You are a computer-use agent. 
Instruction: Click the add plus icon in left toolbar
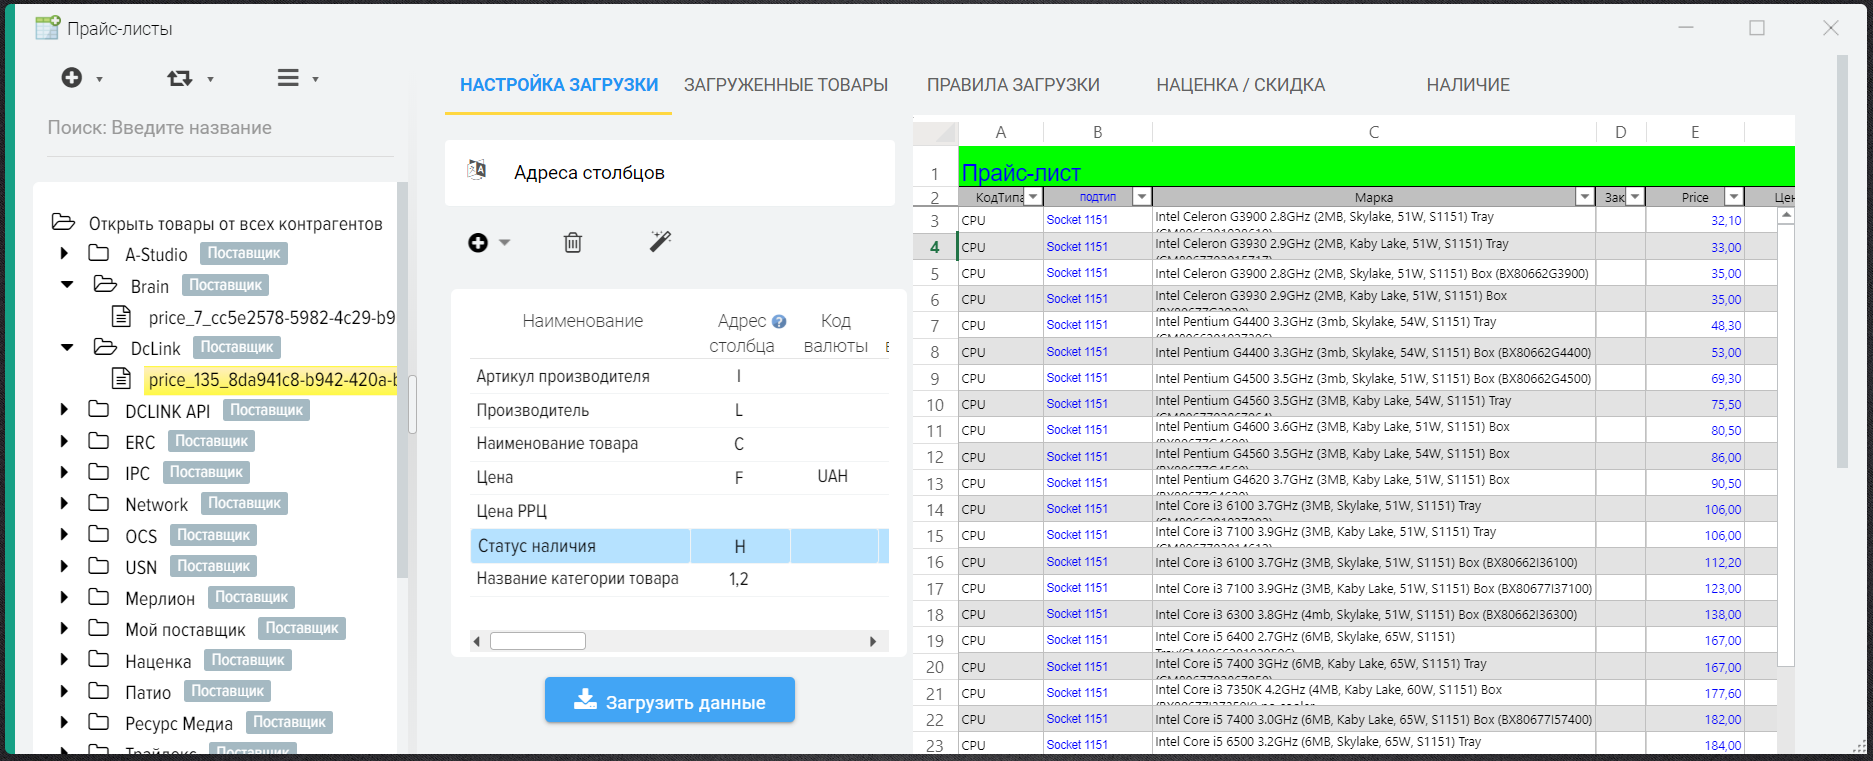72,78
